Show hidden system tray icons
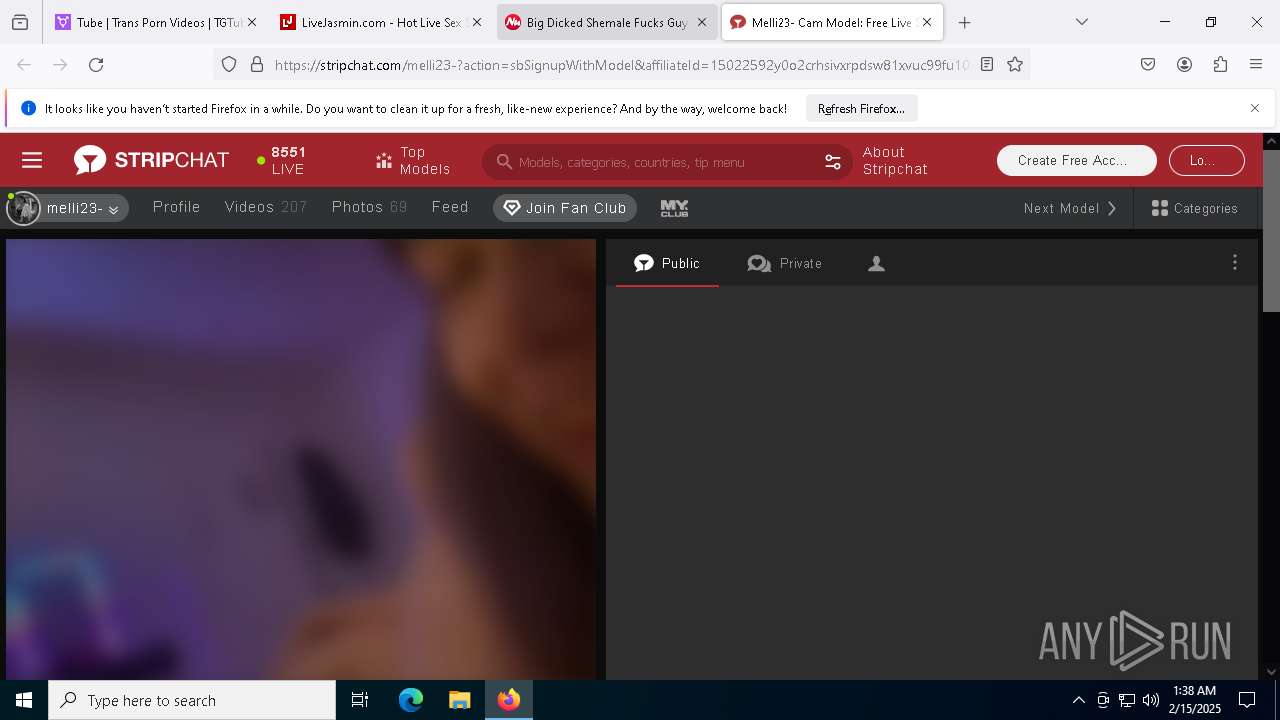The image size is (1280, 720). click(x=1078, y=700)
